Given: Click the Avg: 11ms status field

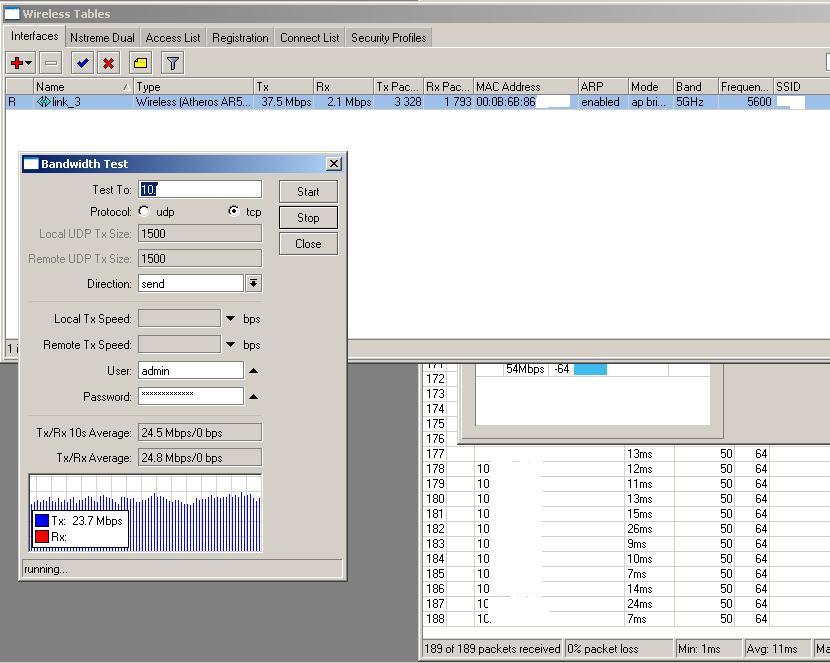Looking at the screenshot, I should pos(776,649).
